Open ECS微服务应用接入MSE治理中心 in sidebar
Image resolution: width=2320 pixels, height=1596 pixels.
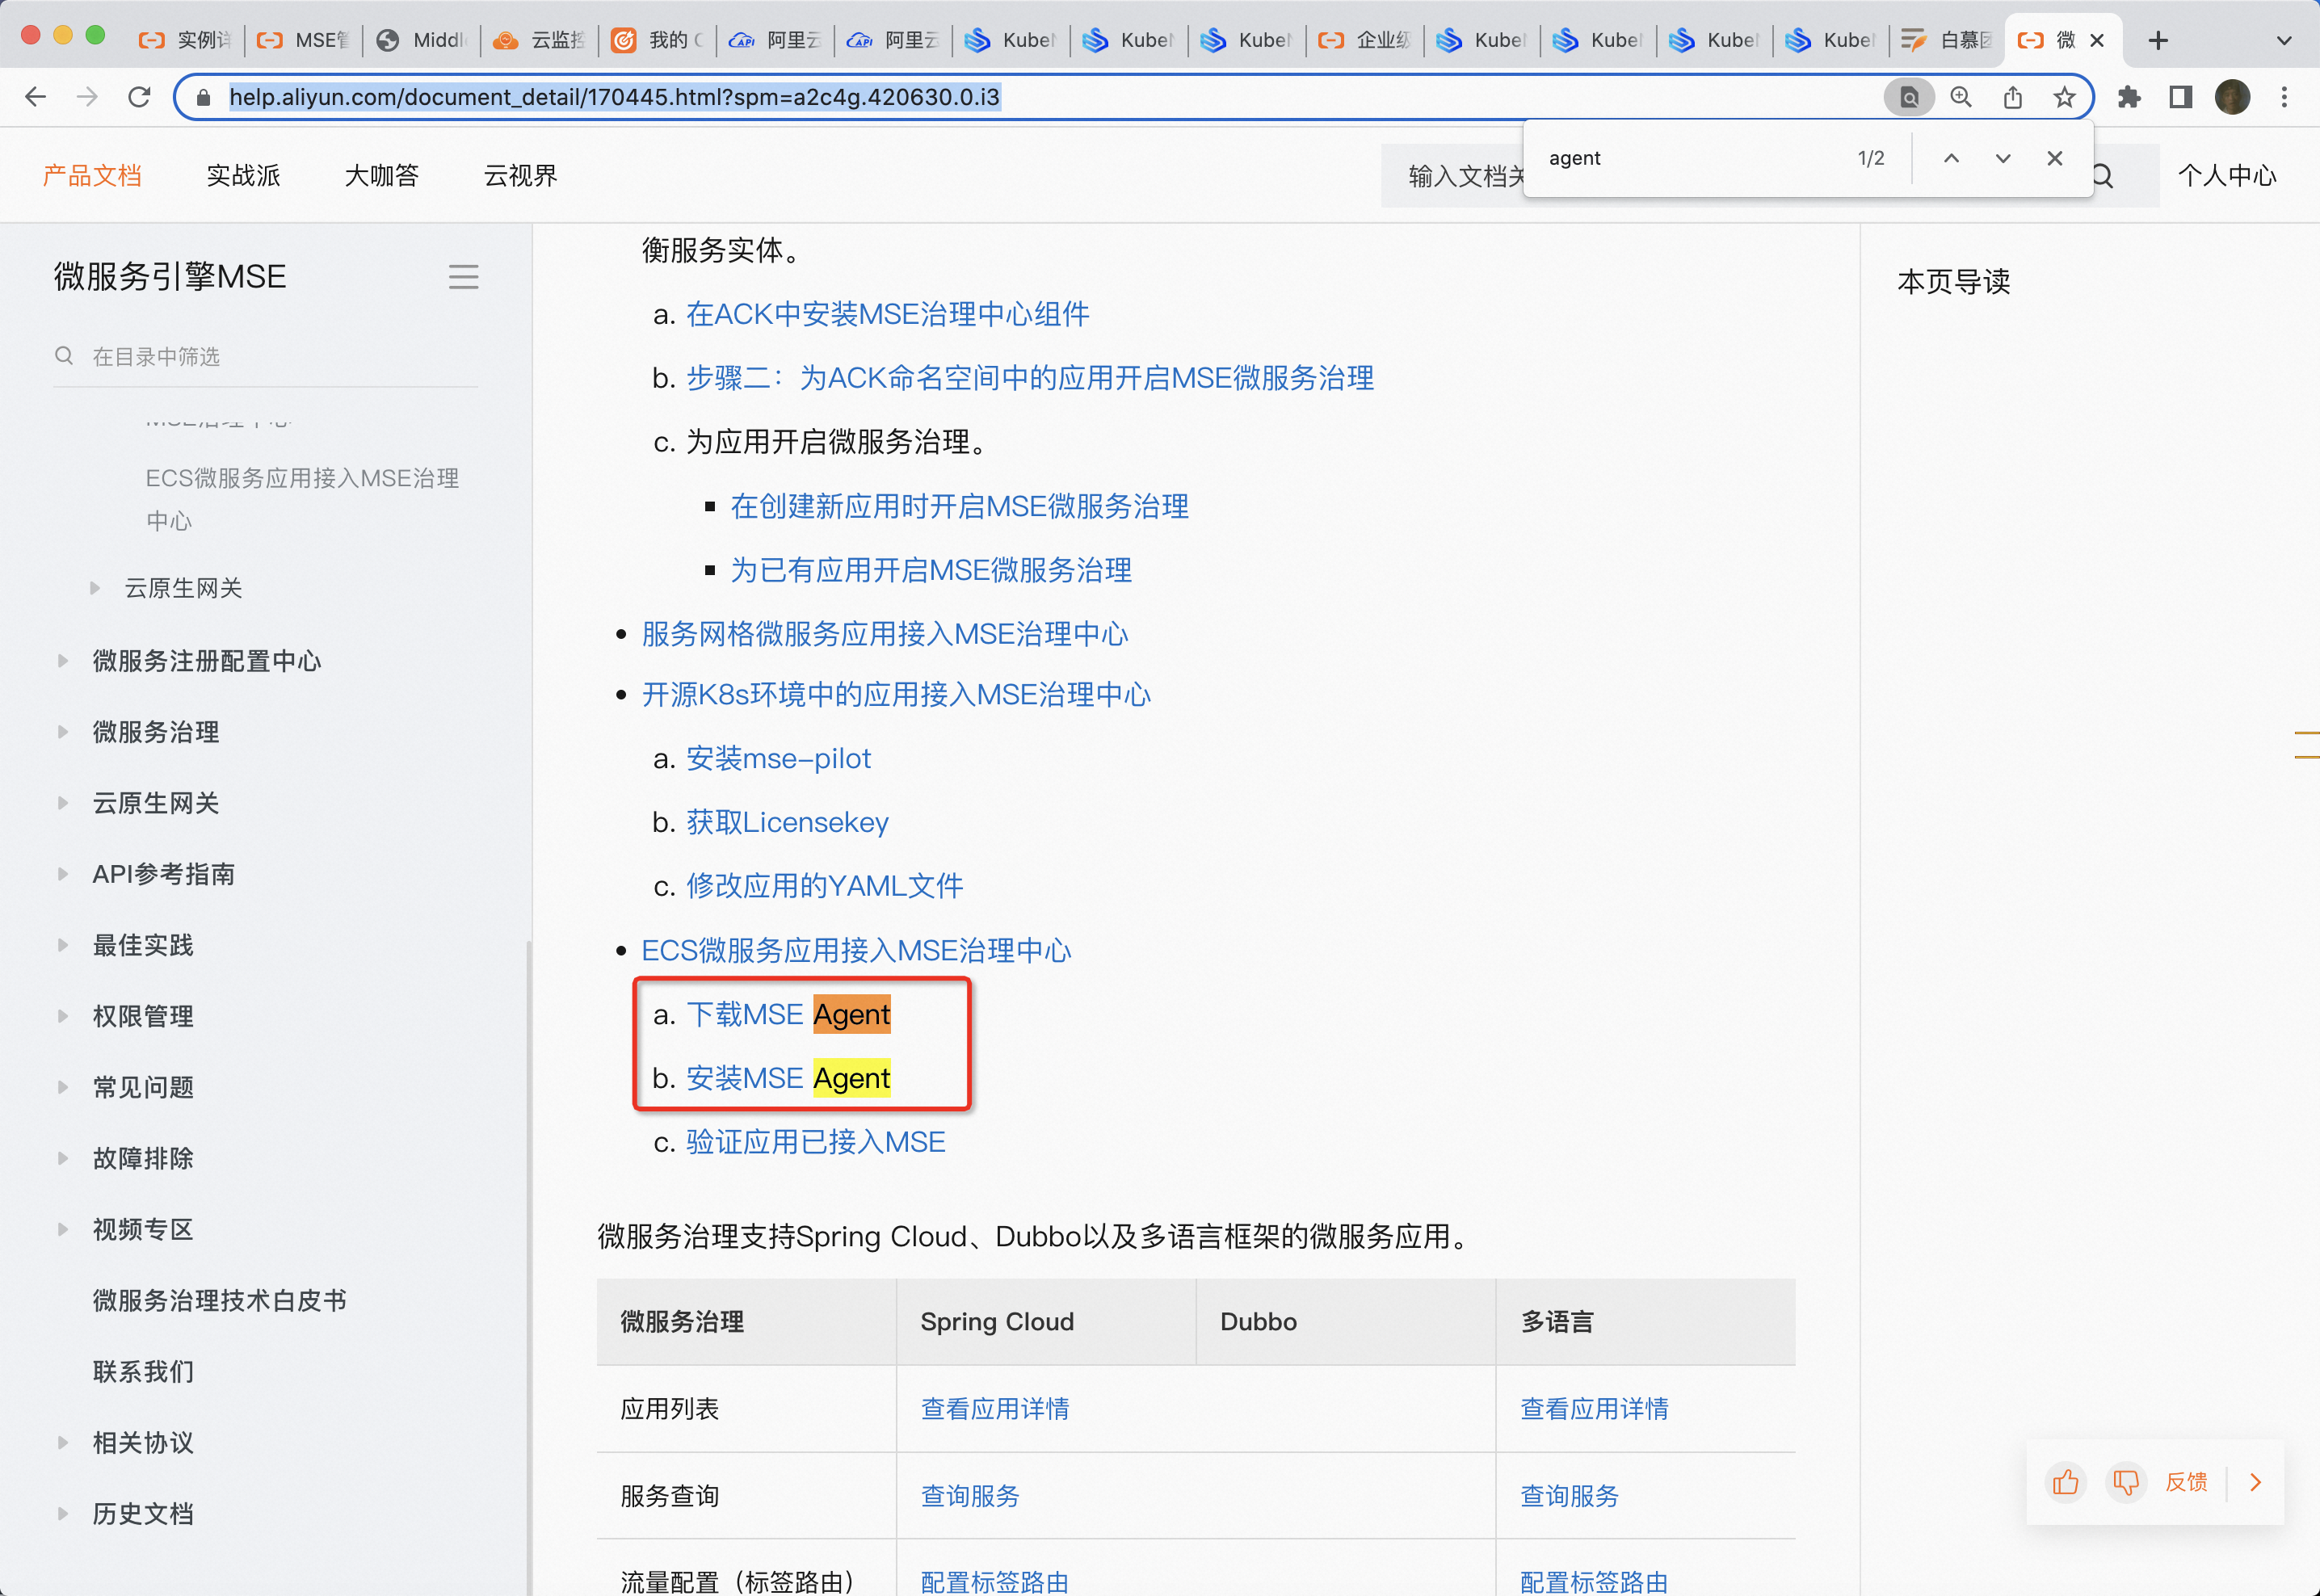tap(302, 499)
